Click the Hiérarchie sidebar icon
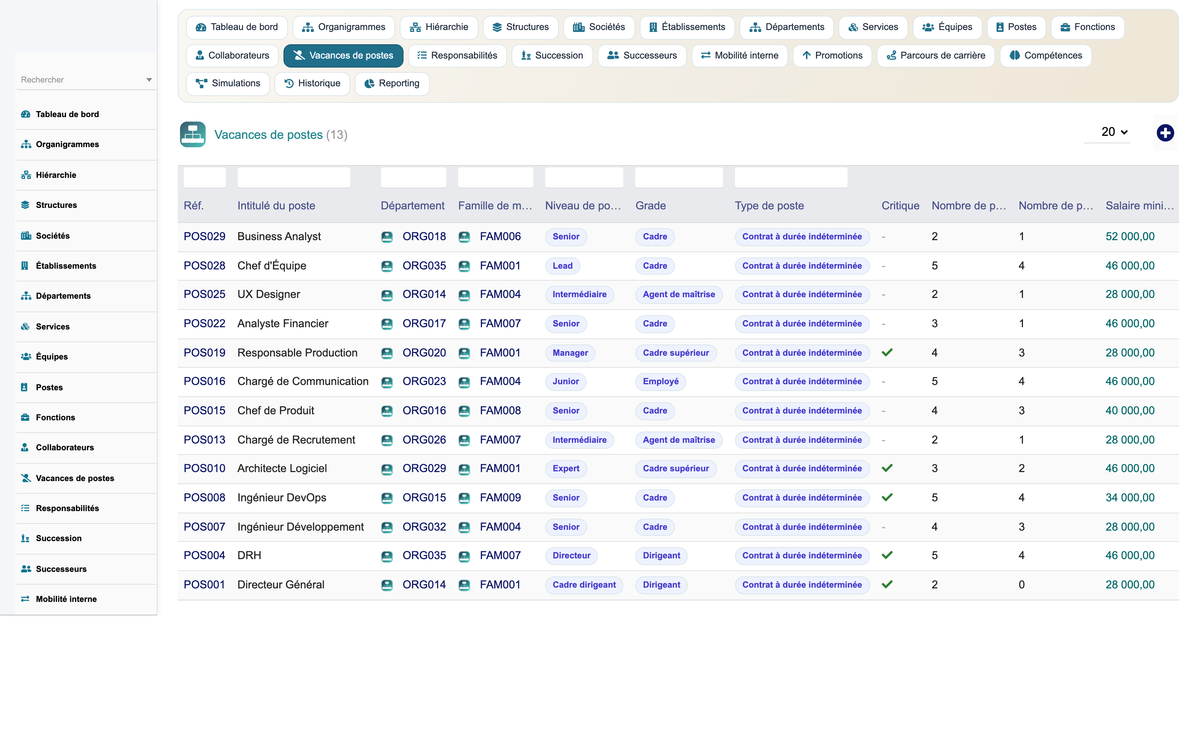 click(x=26, y=175)
